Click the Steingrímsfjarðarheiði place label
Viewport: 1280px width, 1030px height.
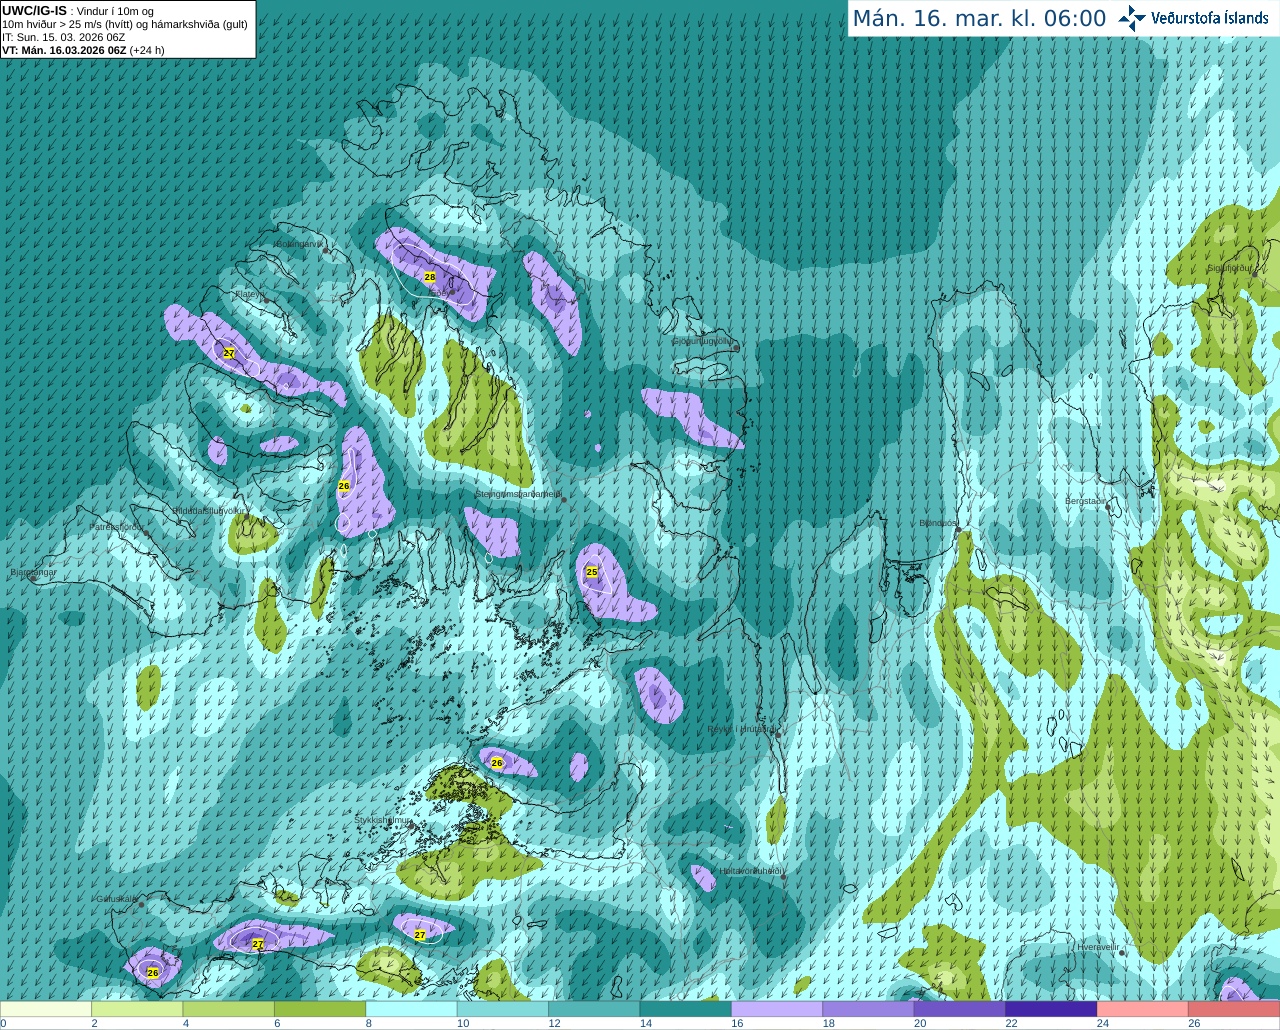pyautogui.click(x=518, y=494)
